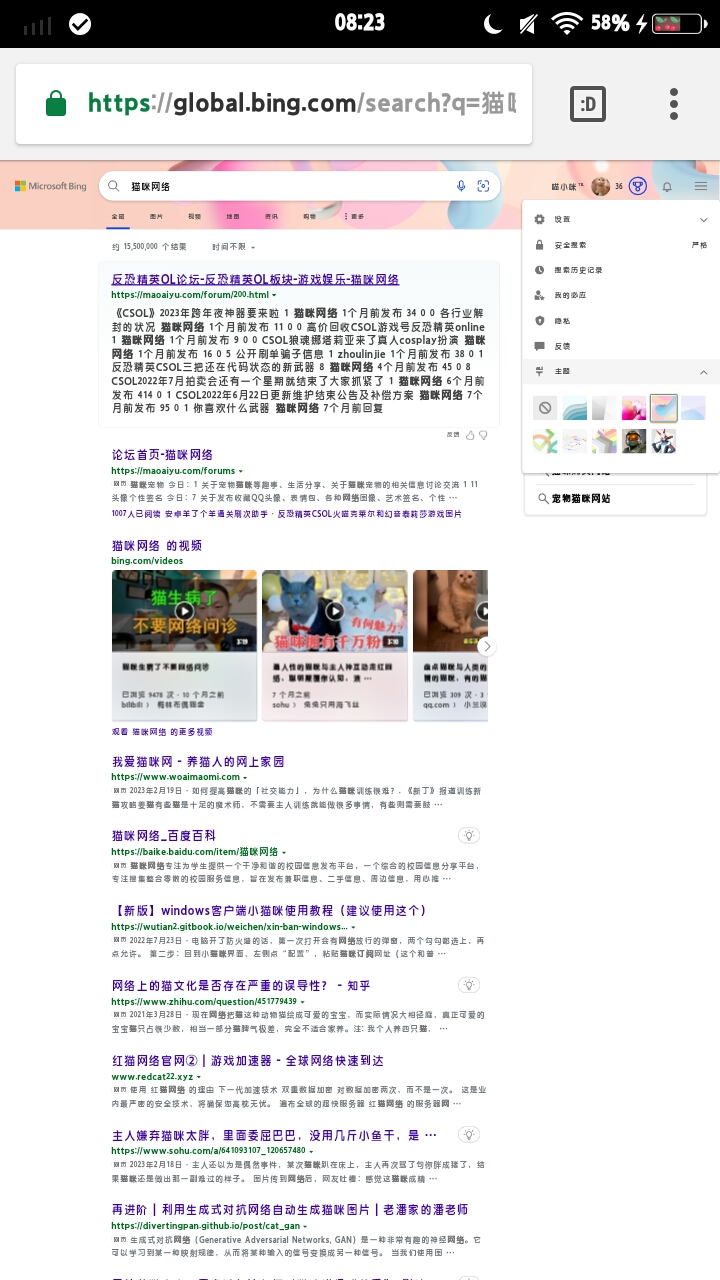Click the settings gear icon in menu
The width and height of the screenshot is (720, 1280).
pos(540,219)
